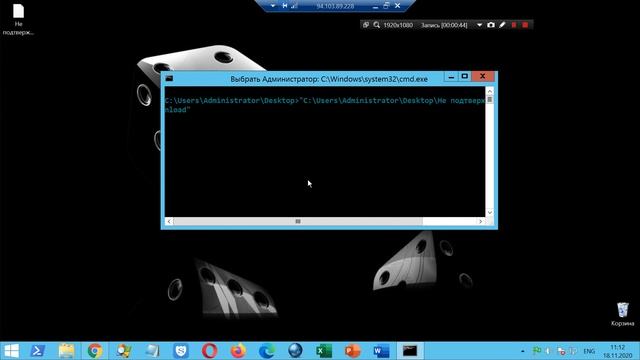Viewport: 640px width, 360px height.
Task: Click the network tray icon with red mark
Action: coord(561,351)
